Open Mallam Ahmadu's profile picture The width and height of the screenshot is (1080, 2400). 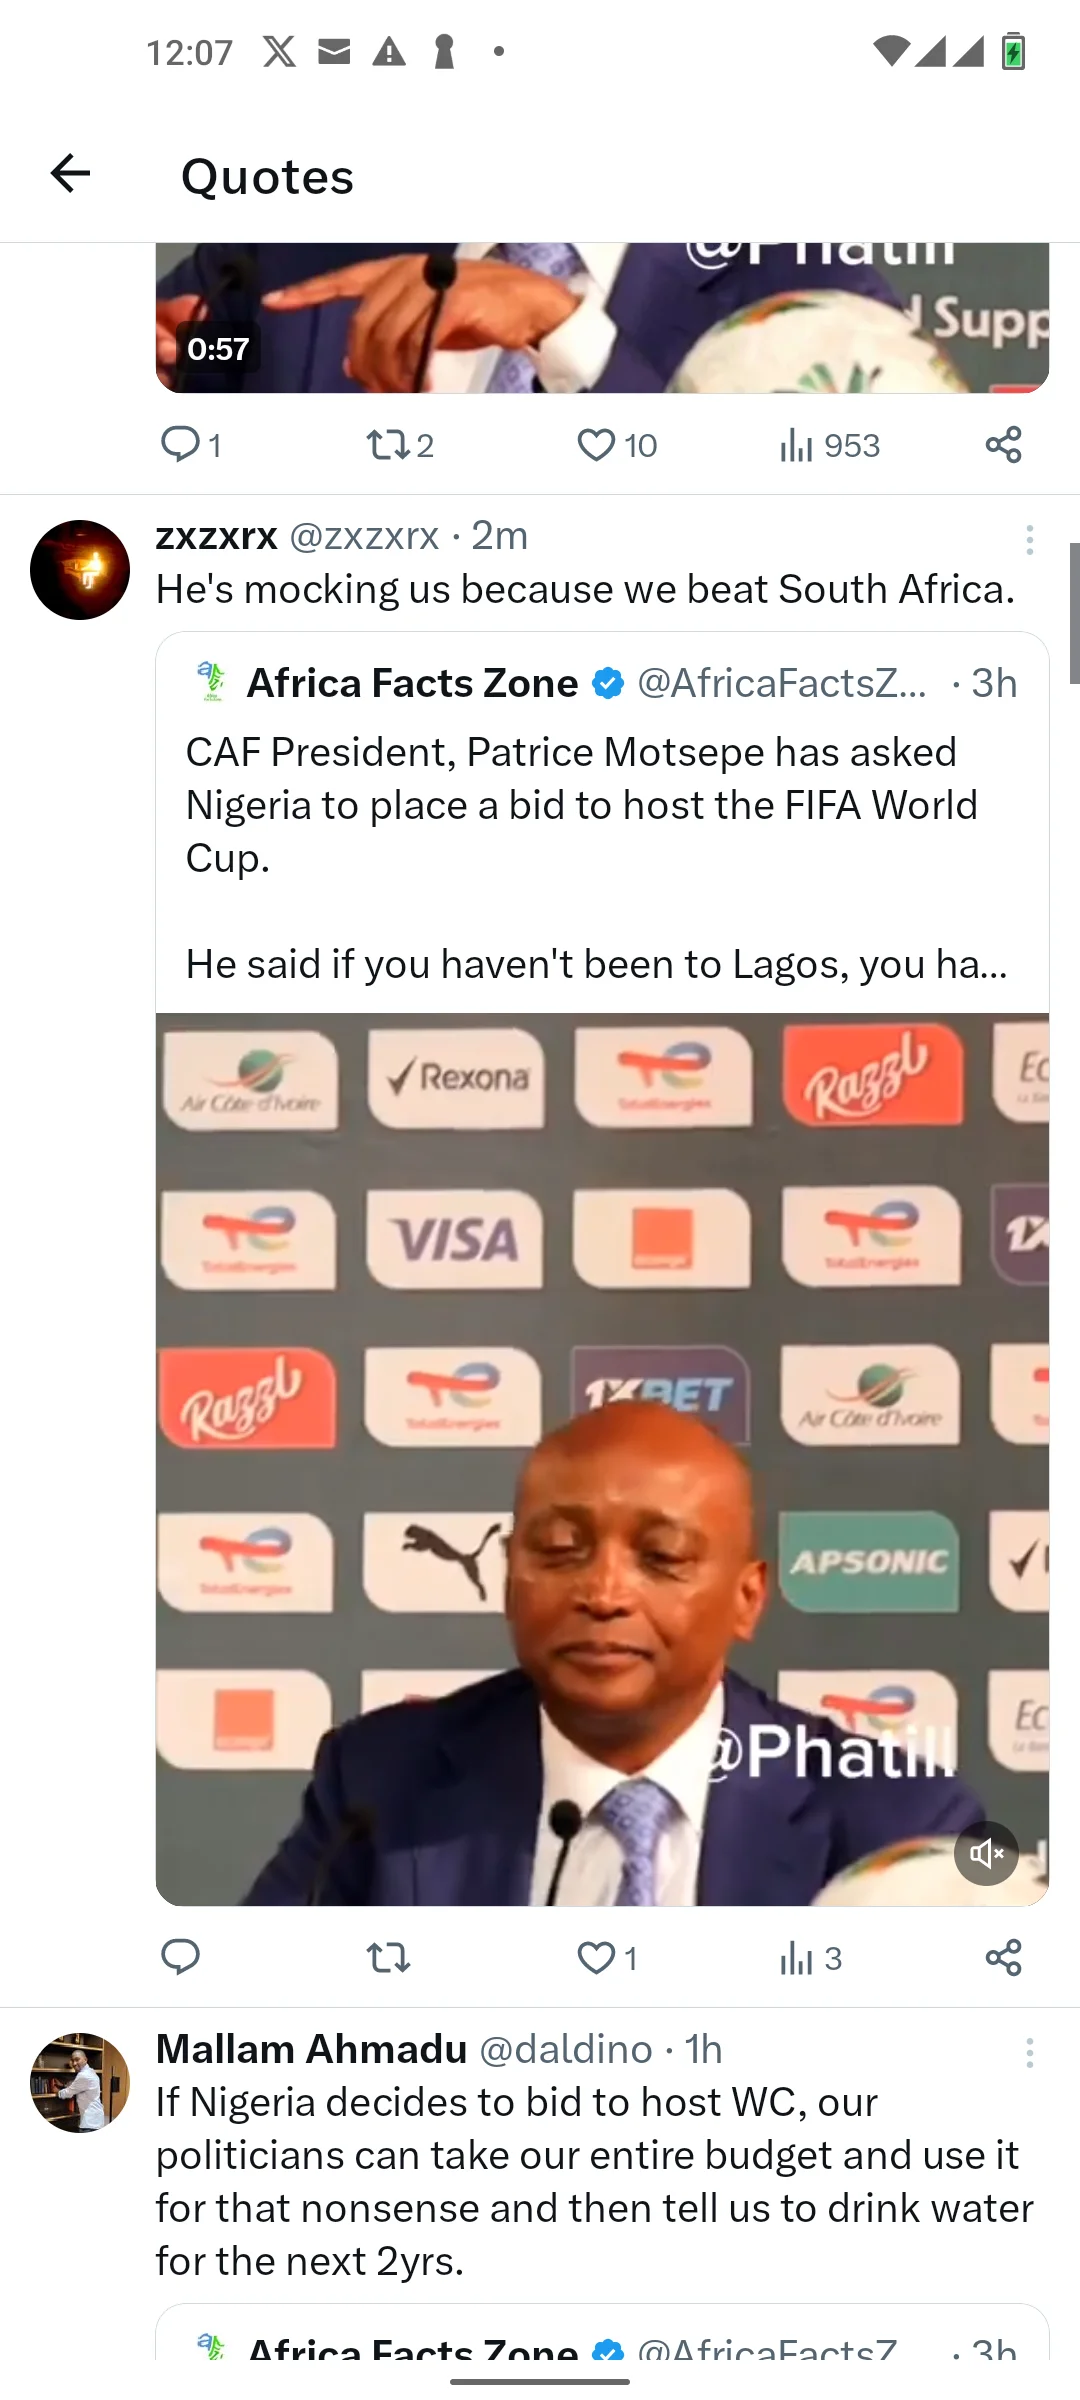coord(80,2082)
